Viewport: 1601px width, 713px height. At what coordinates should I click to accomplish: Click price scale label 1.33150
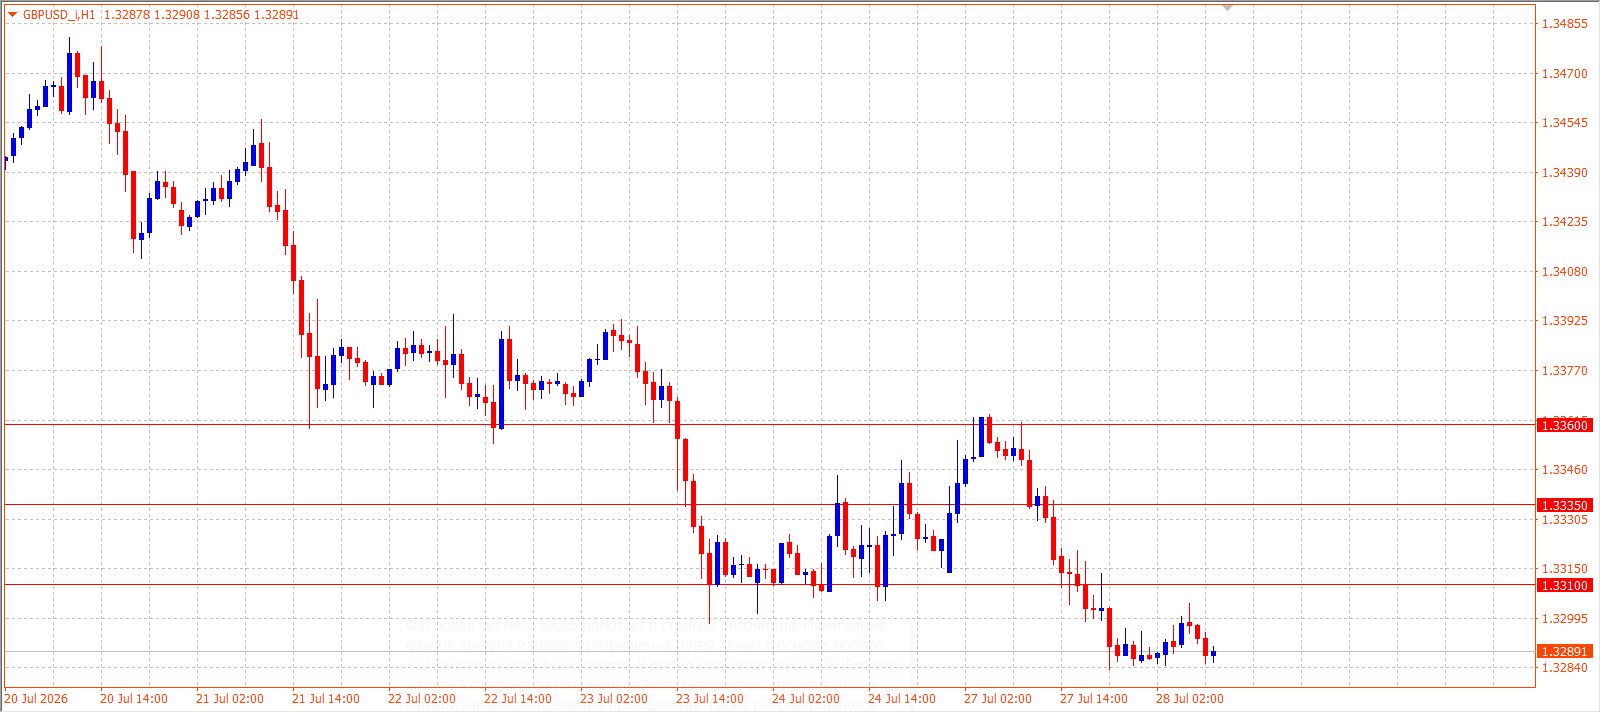(x=1565, y=569)
